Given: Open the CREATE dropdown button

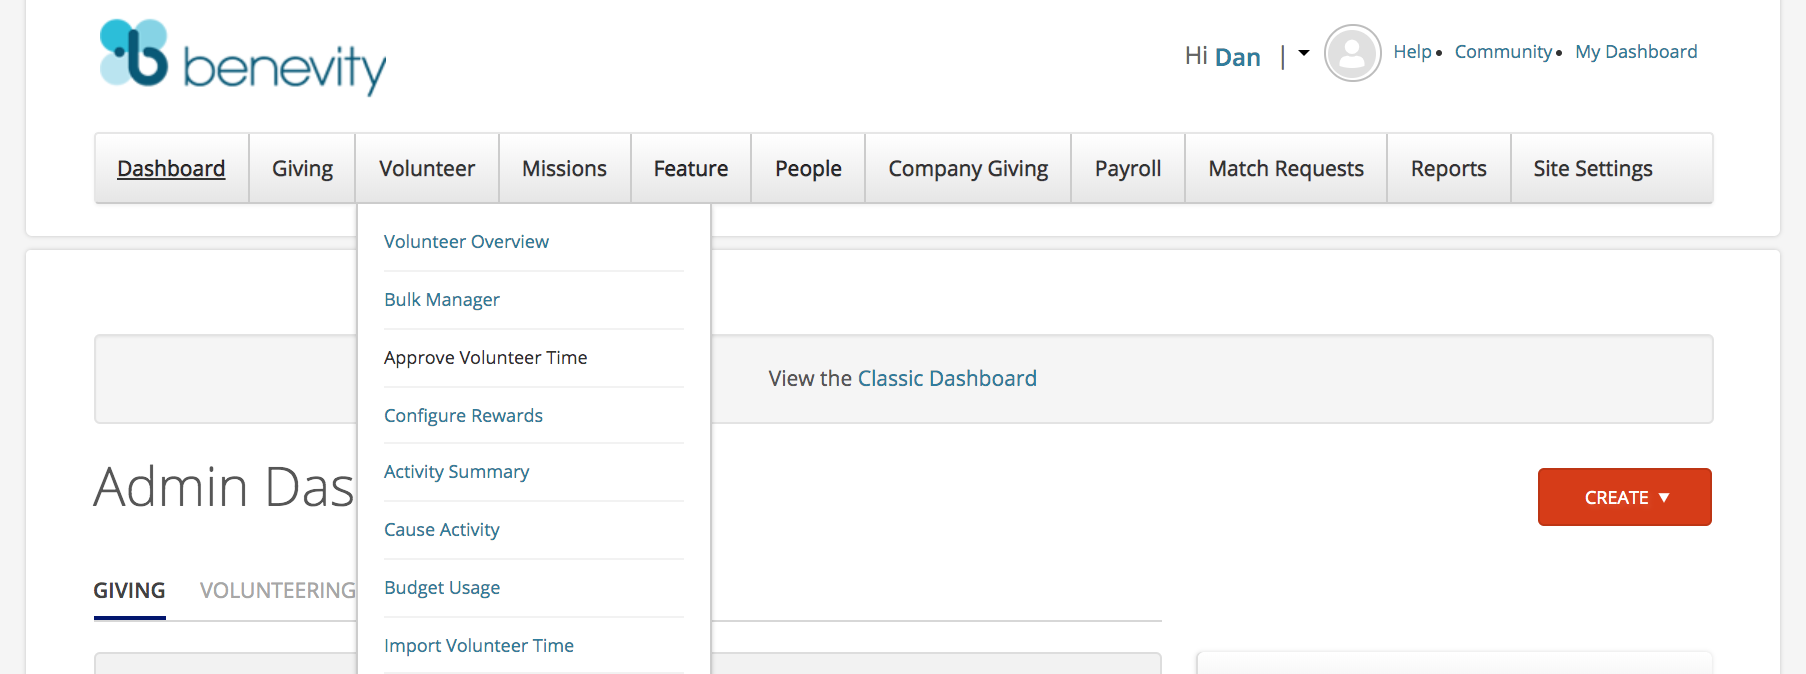Looking at the screenshot, I should [x=1624, y=497].
